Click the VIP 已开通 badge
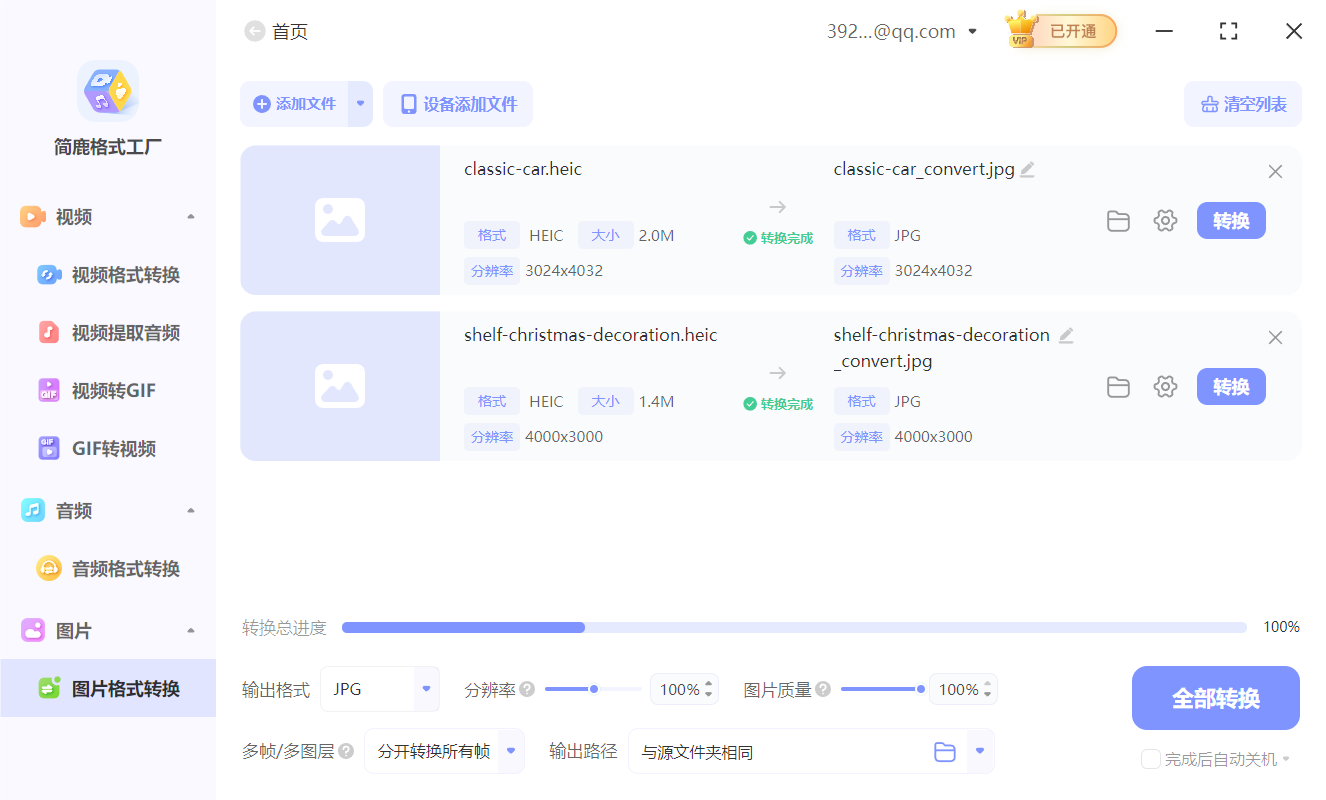1326x800 pixels. pyautogui.click(x=1060, y=31)
